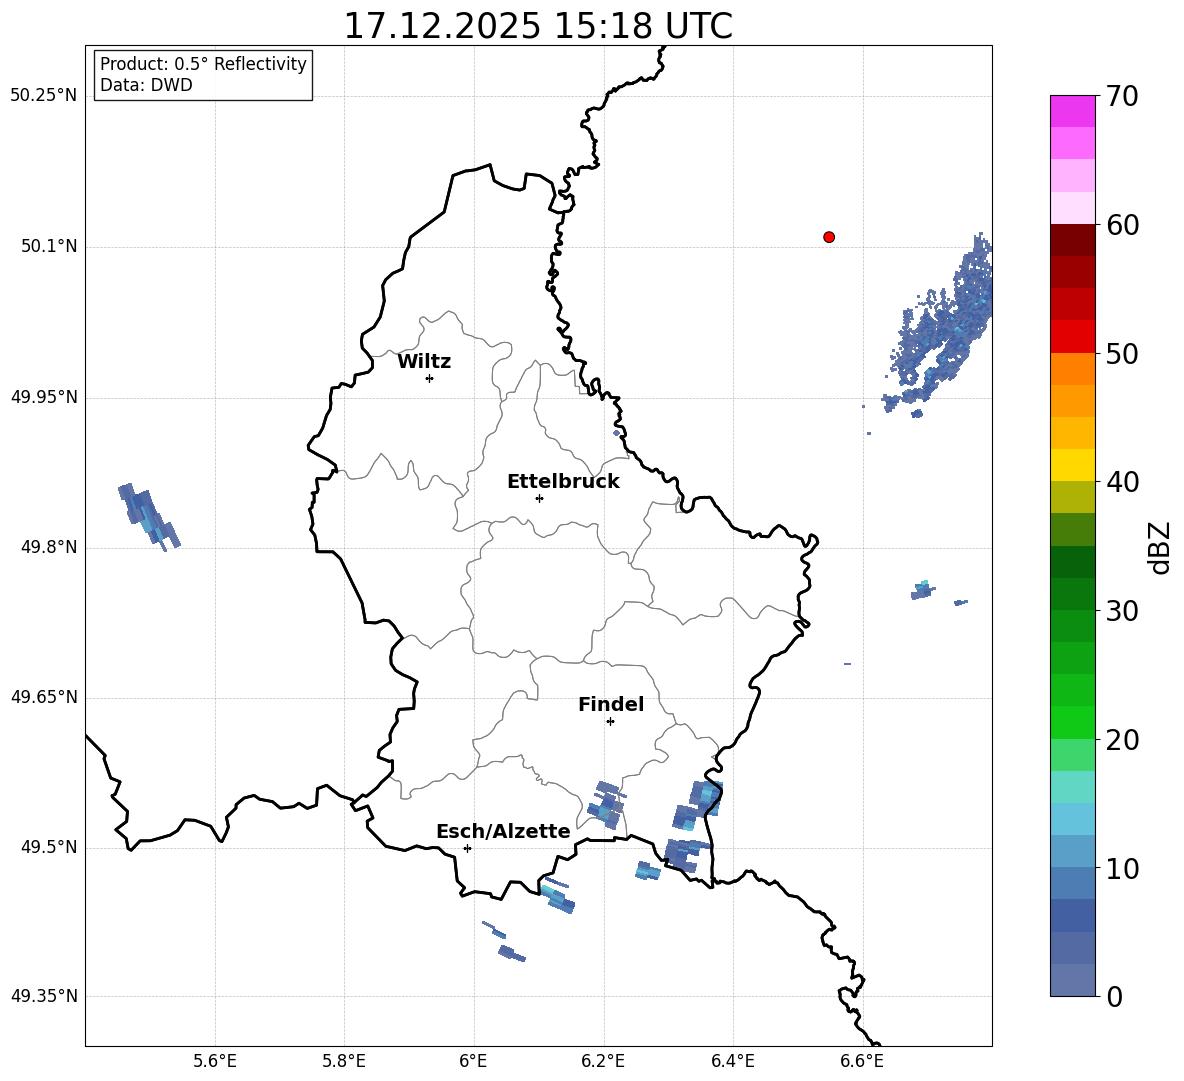The width and height of the screenshot is (1184, 1081).
Task: Click the dBZ colorbar axis label
Action: point(1161,547)
